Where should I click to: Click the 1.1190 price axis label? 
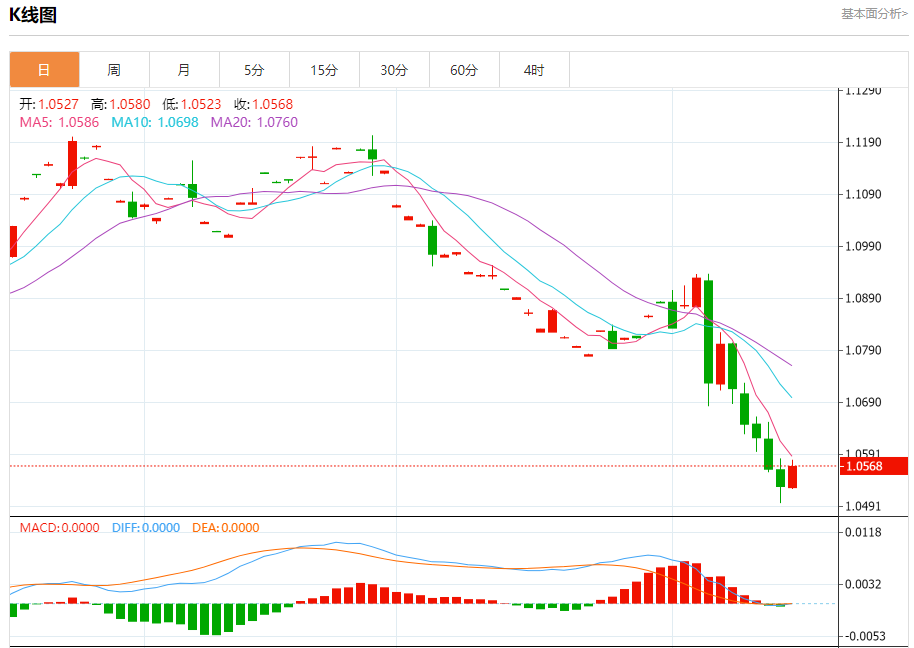863,142
